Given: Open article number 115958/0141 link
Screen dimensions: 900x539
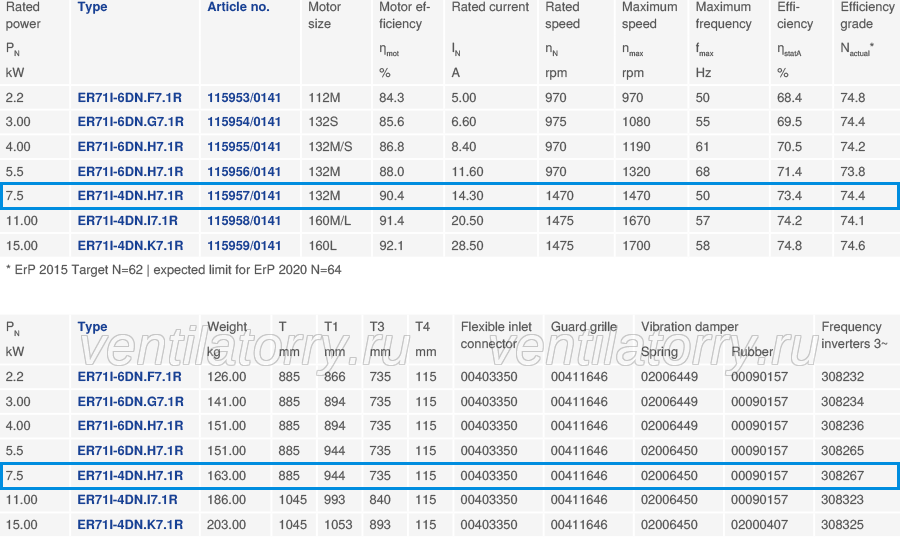Looking at the screenshot, I should (244, 220).
